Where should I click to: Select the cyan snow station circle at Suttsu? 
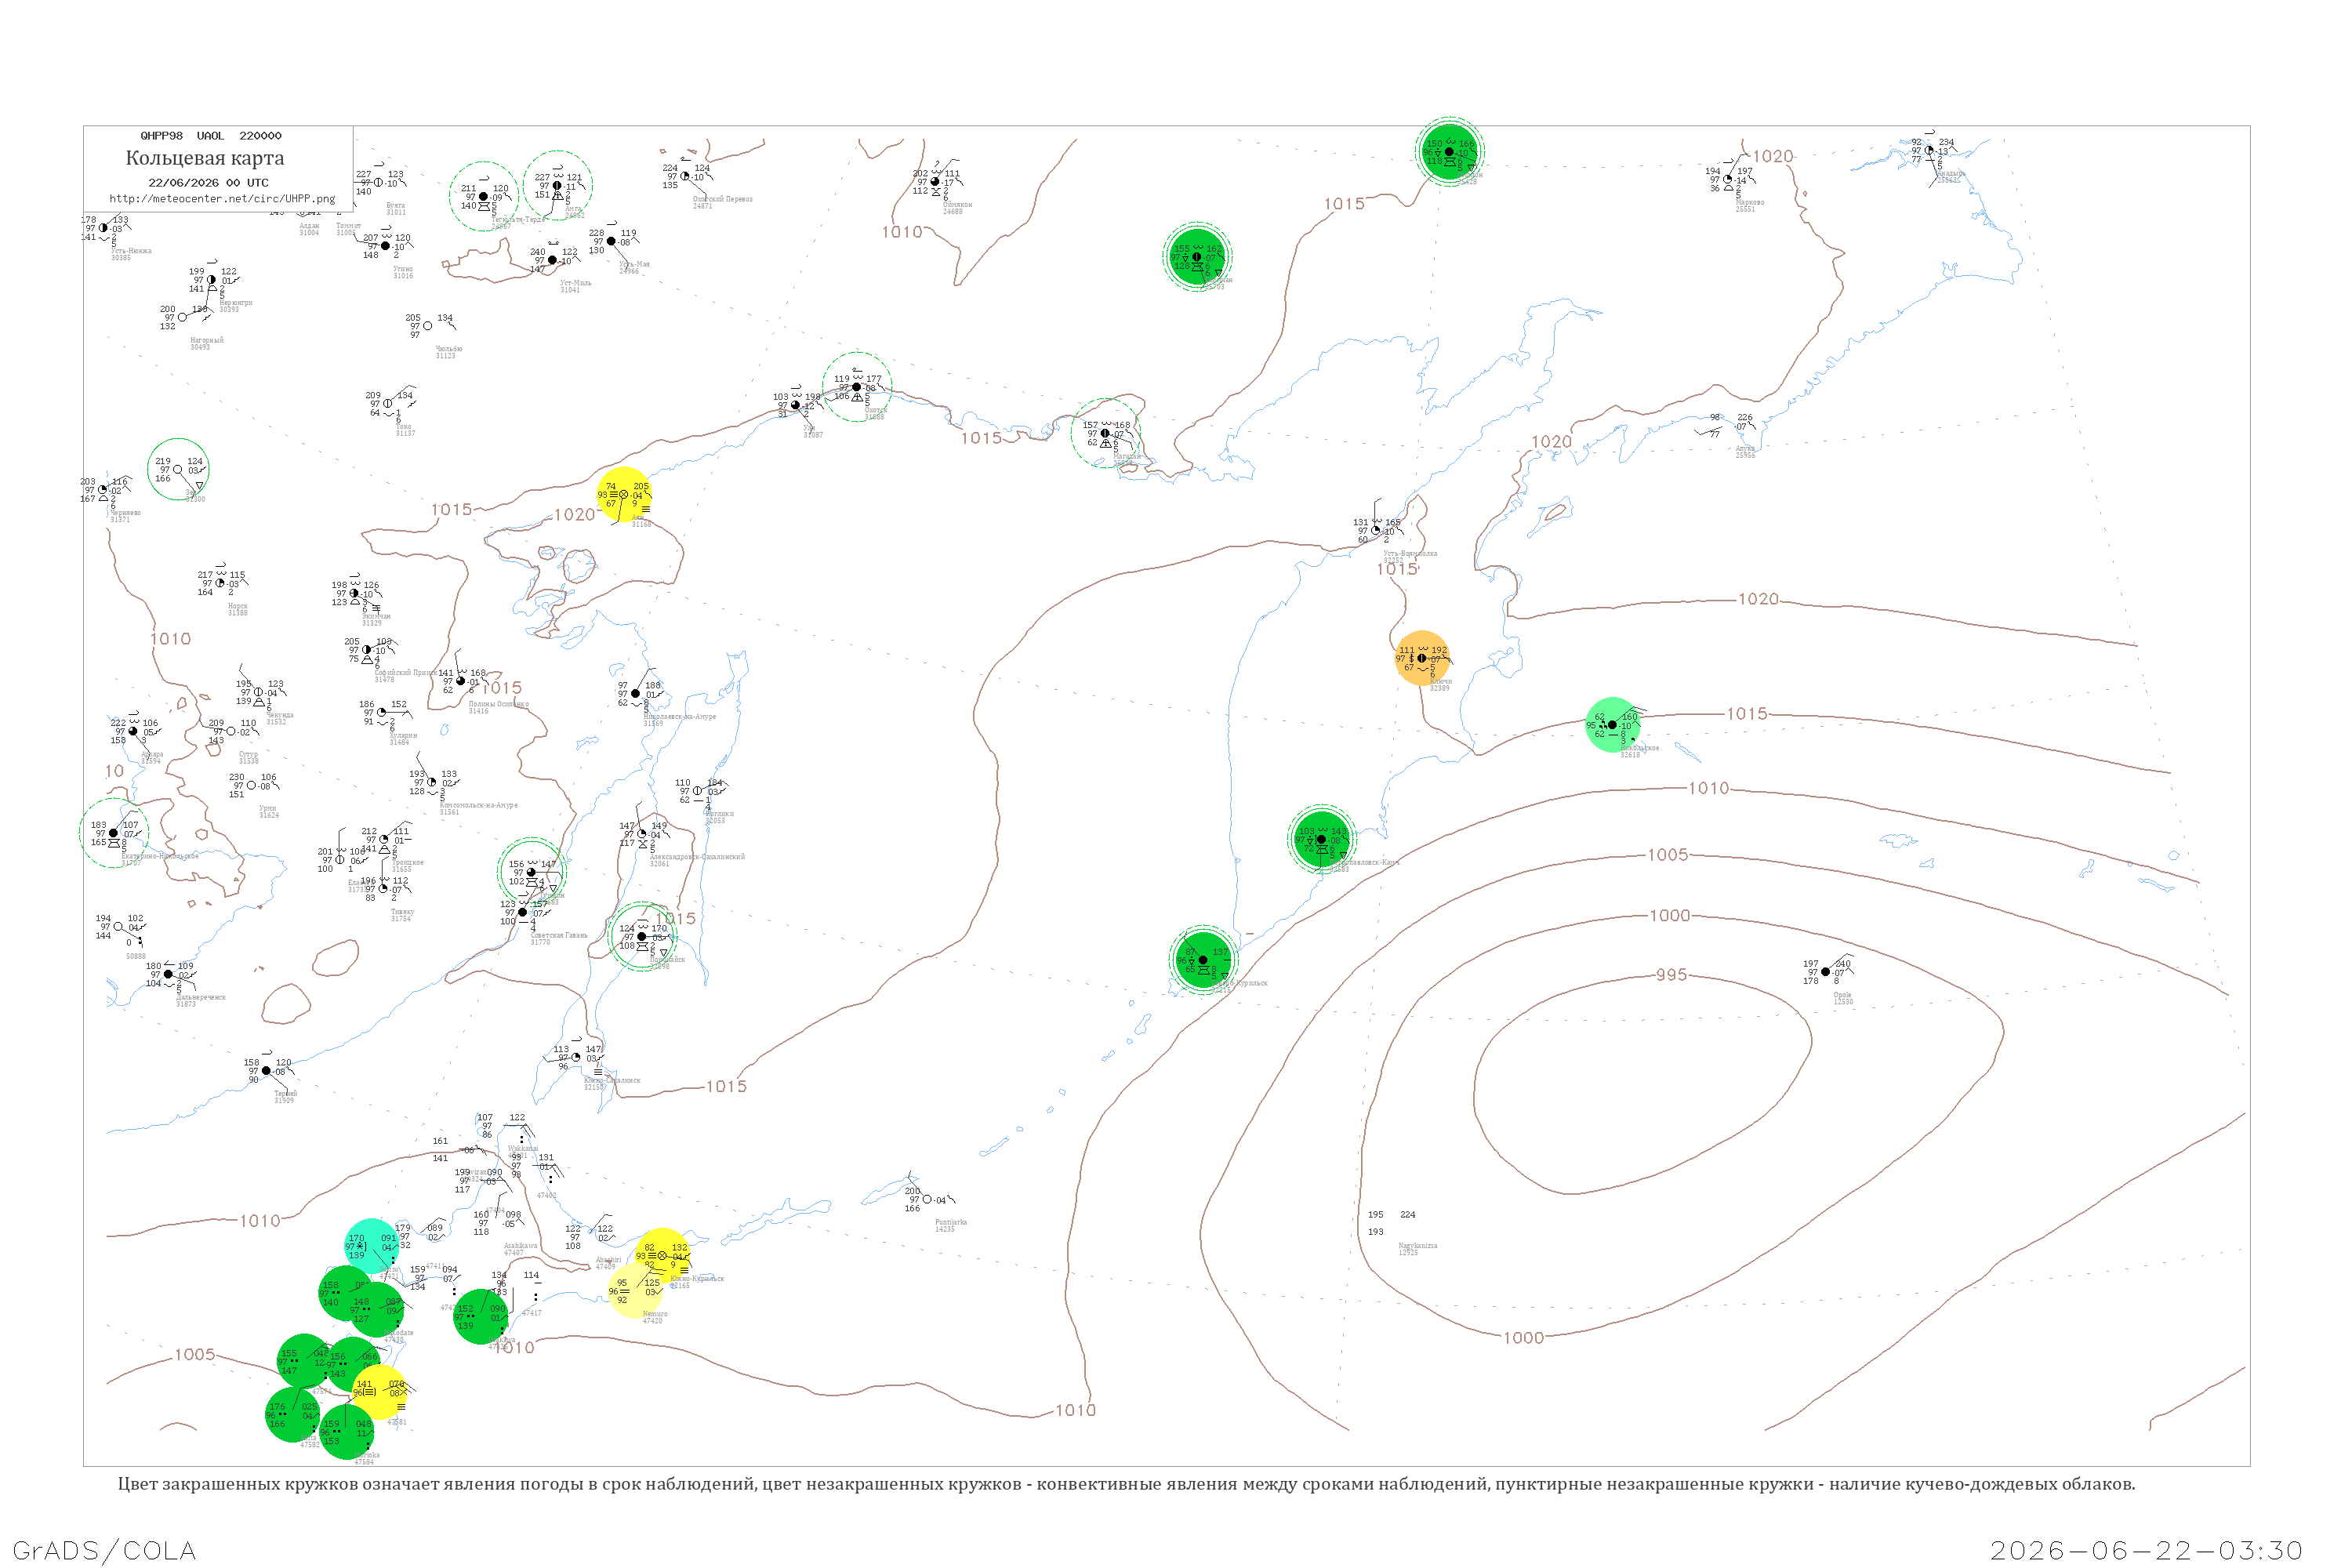tap(372, 1246)
